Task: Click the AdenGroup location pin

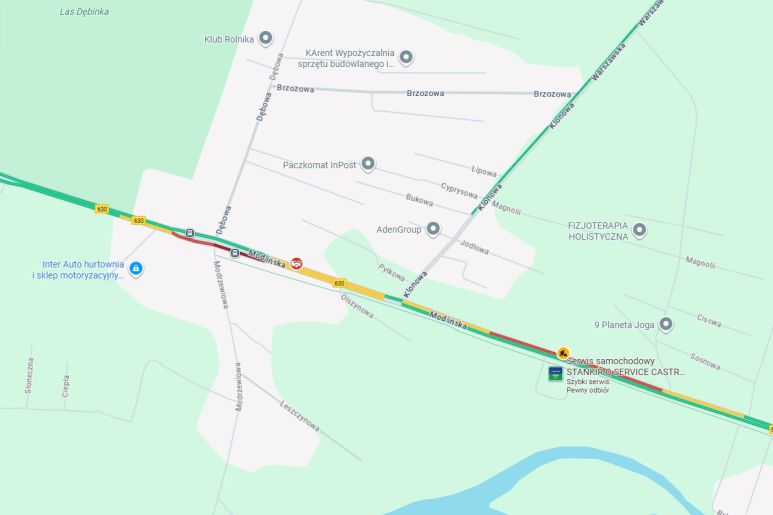Action: pyautogui.click(x=433, y=228)
